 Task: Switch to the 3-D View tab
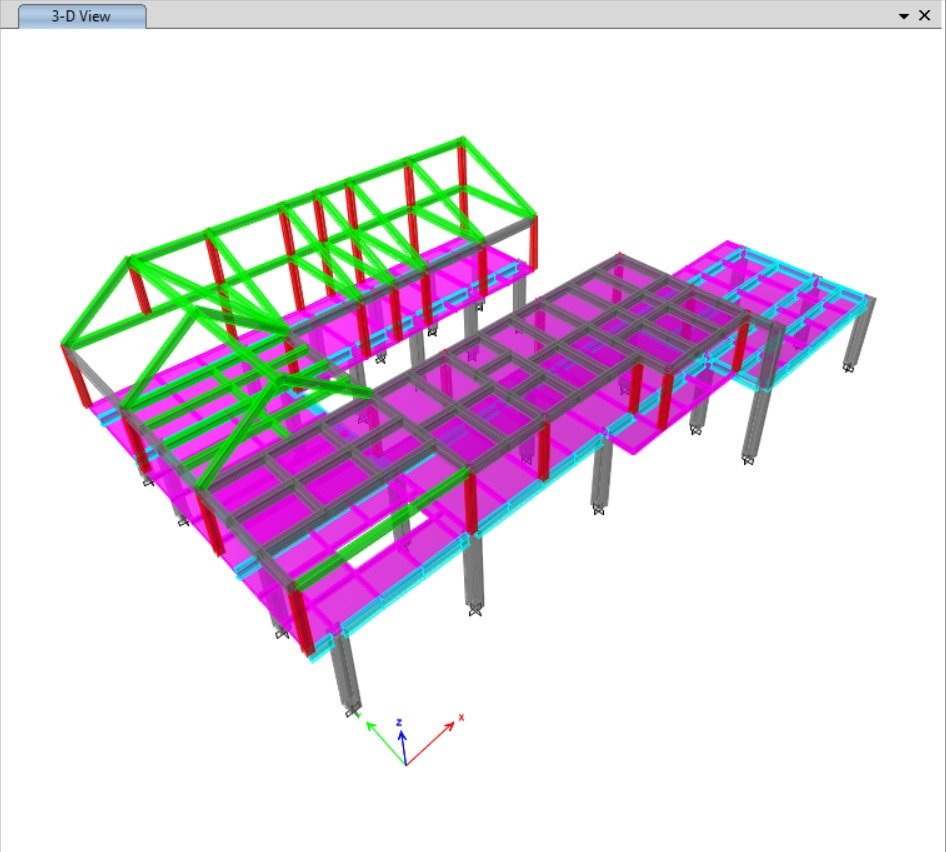tap(81, 16)
